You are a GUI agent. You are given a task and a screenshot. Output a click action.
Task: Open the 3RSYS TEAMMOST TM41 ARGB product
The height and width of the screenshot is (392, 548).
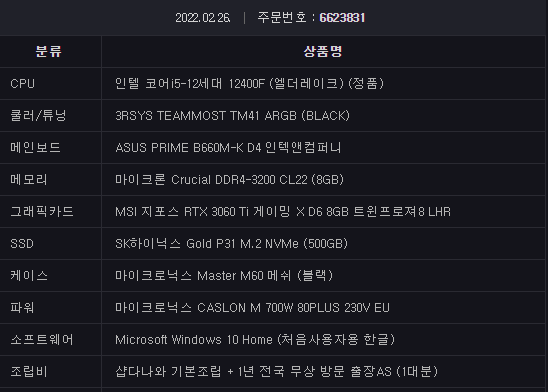click(x=232, y=115)
